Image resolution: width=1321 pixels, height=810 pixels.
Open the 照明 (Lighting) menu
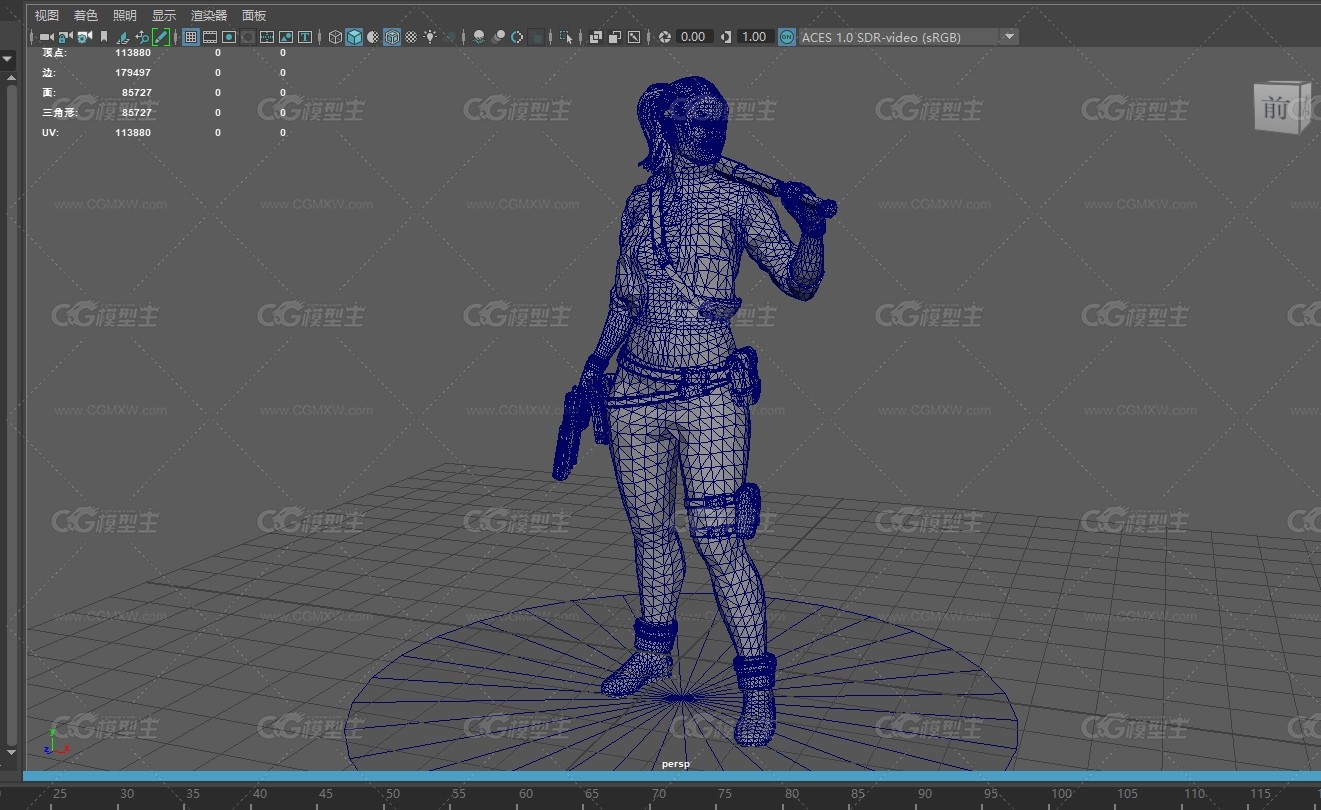[x=125, y=15]
